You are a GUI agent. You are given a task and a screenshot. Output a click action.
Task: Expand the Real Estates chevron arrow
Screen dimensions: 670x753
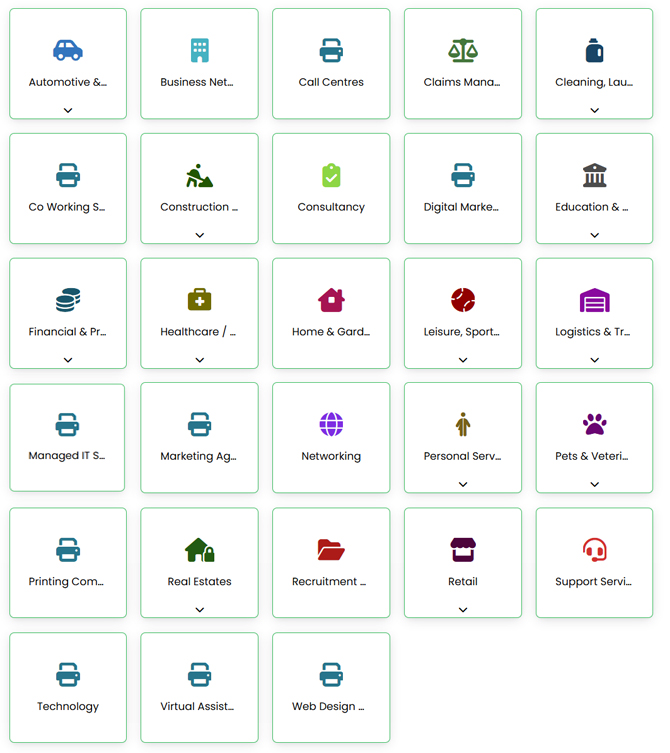[199, 609]
